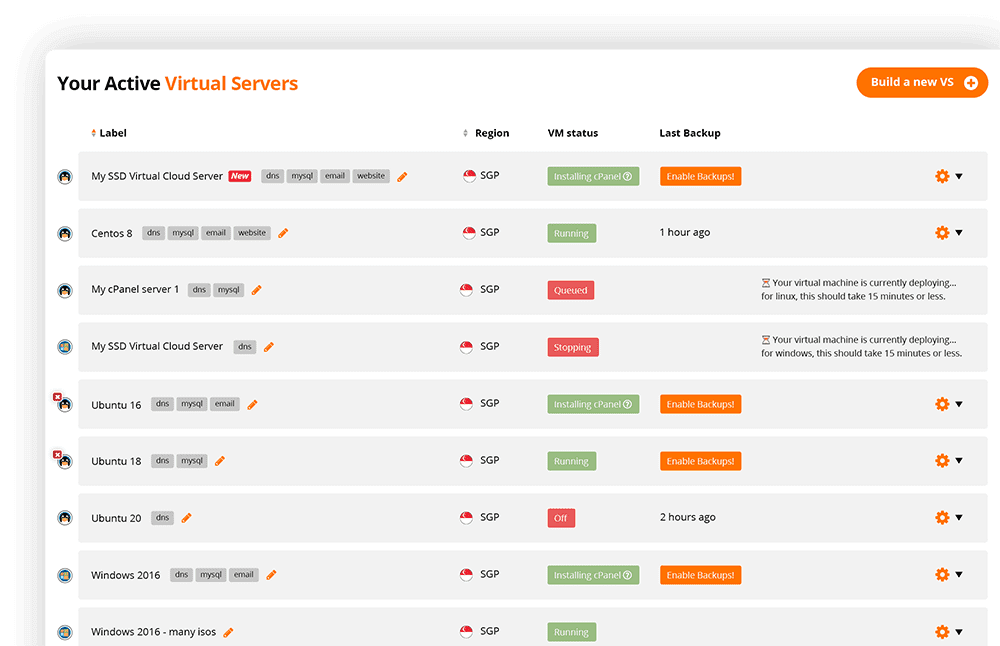
Task: Click the Linux penguin icon for Centos 8
Action: point(65,233)
